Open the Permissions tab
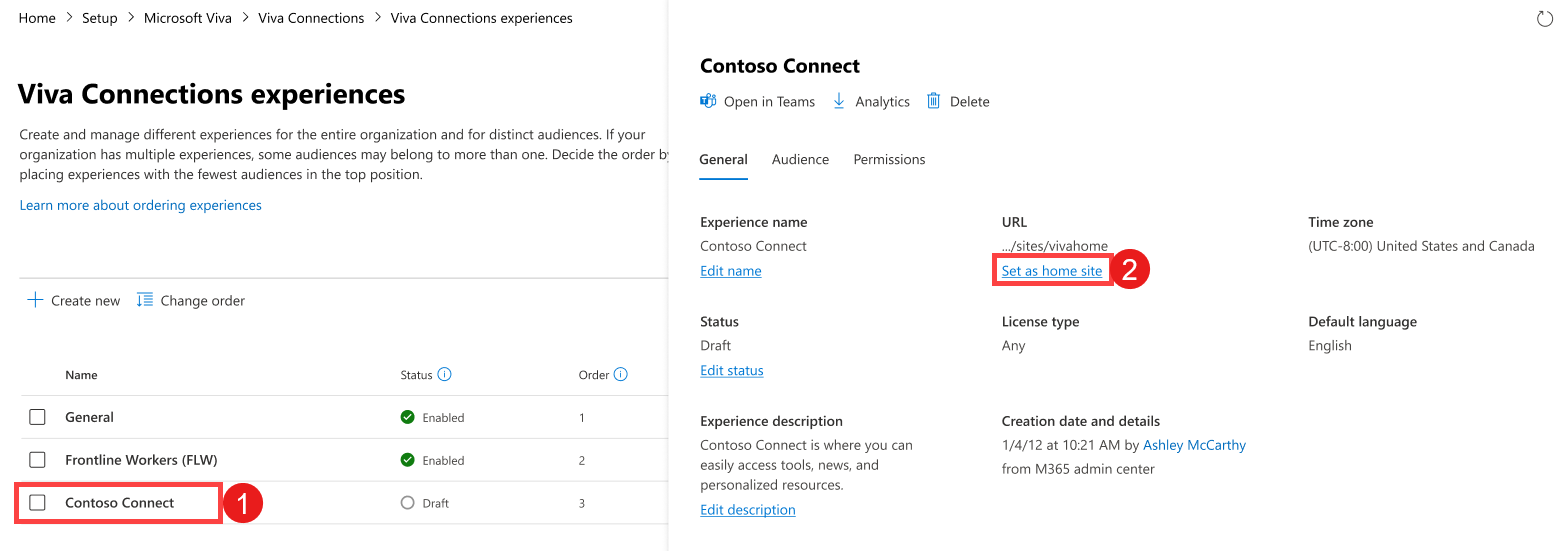Image resolution: width=1562 pixels, height=551 pixels. pyautogui.click(x=889, y=159)
